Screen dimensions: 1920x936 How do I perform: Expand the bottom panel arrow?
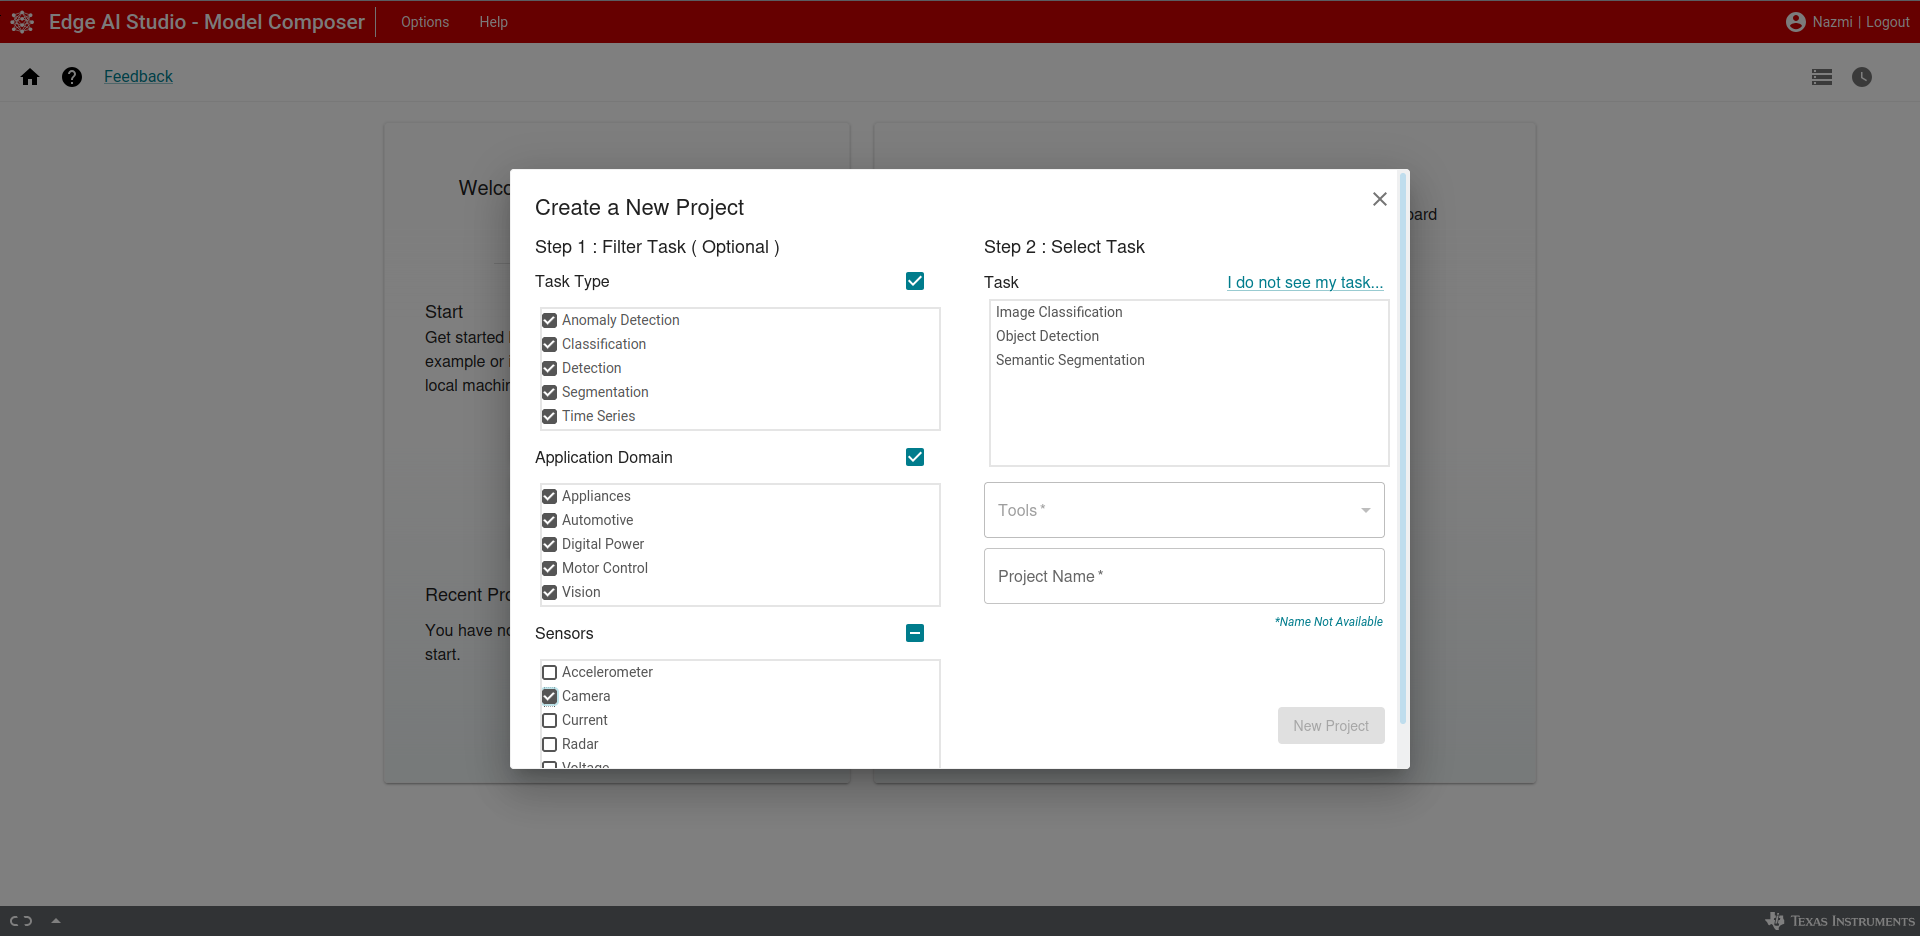click(x=56, y=921)
